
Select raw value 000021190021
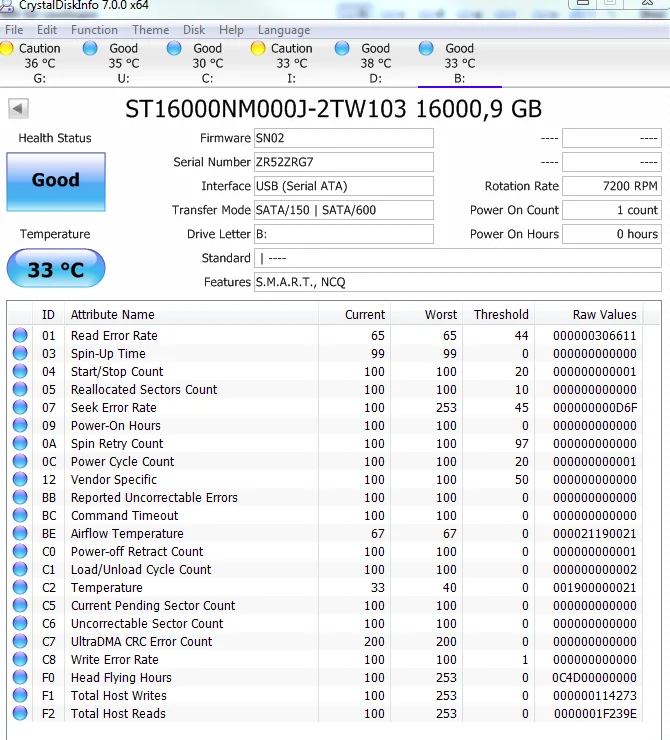[595, 534]
